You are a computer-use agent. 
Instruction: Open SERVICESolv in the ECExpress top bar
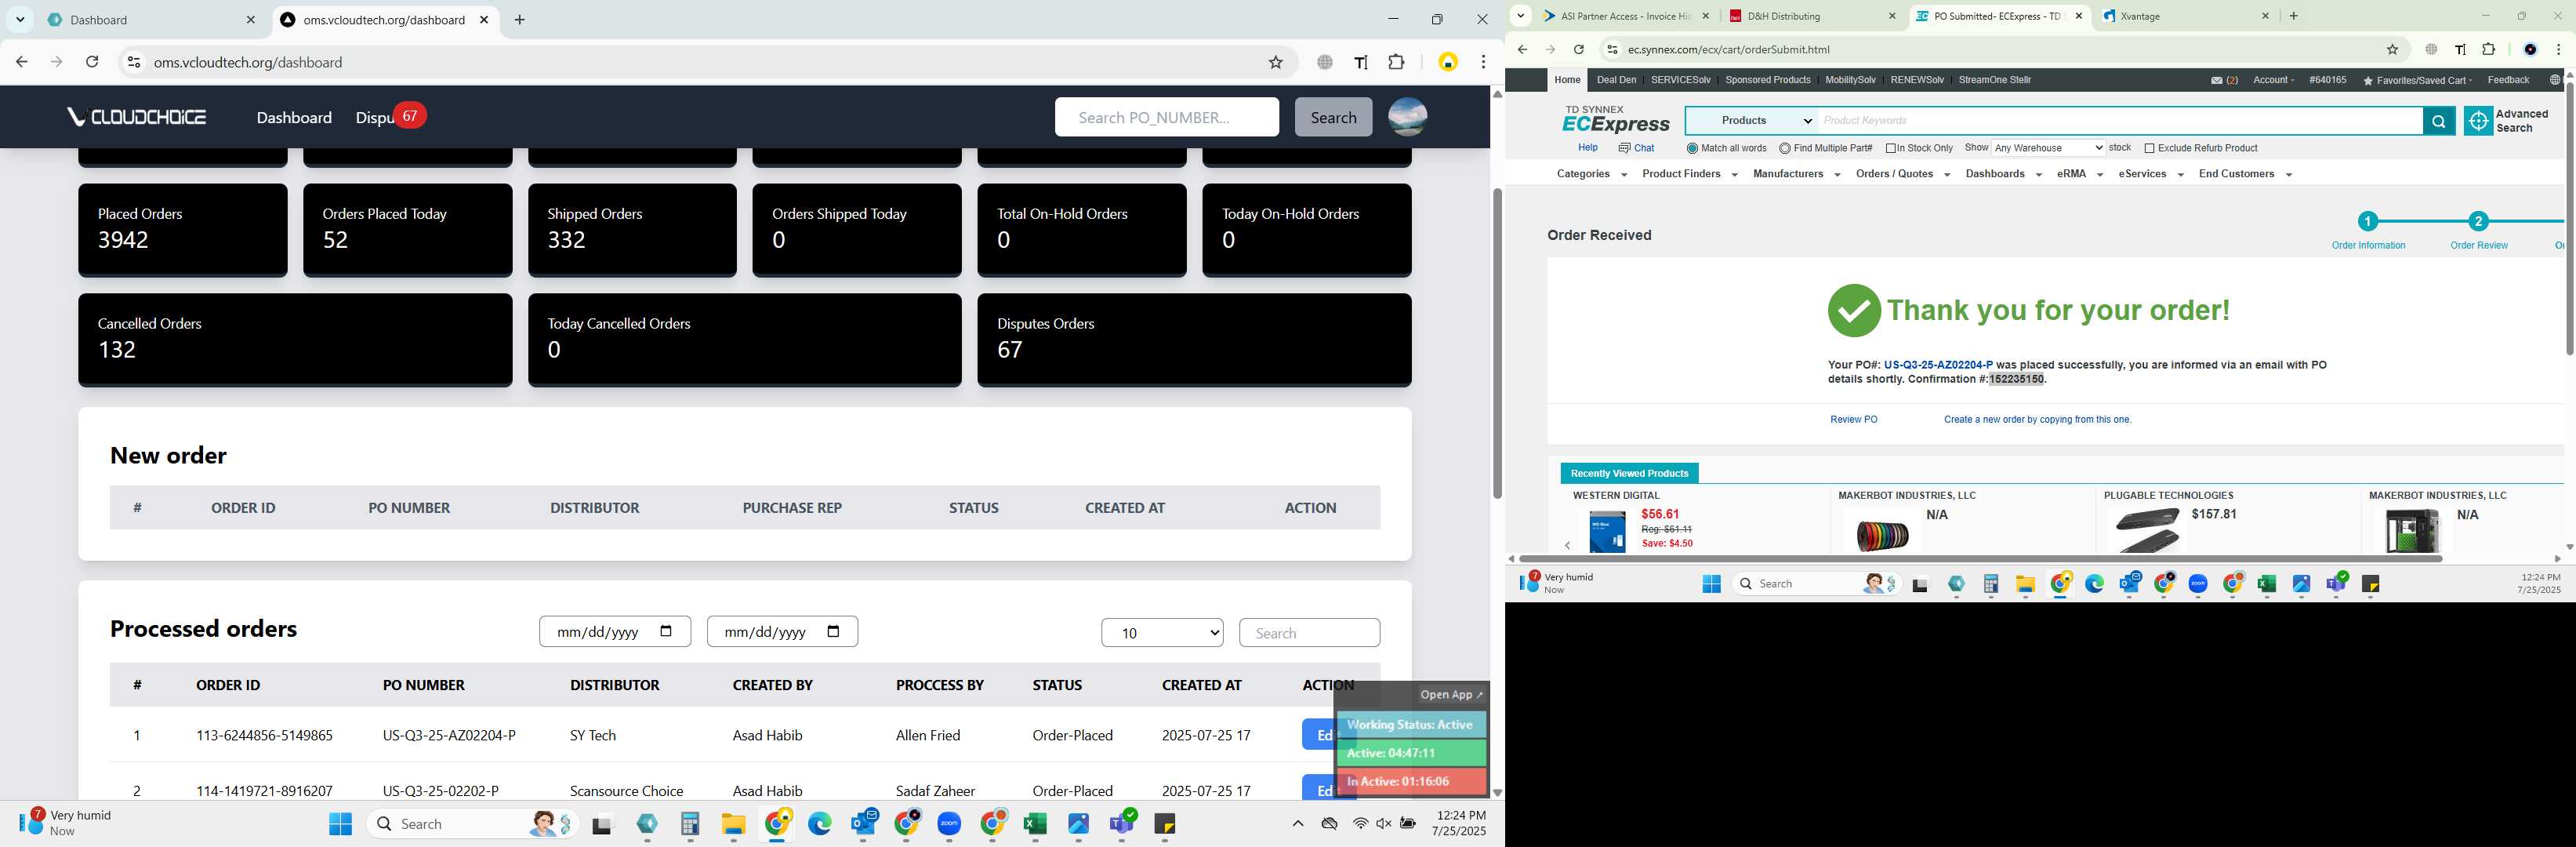pos(1680,80)
